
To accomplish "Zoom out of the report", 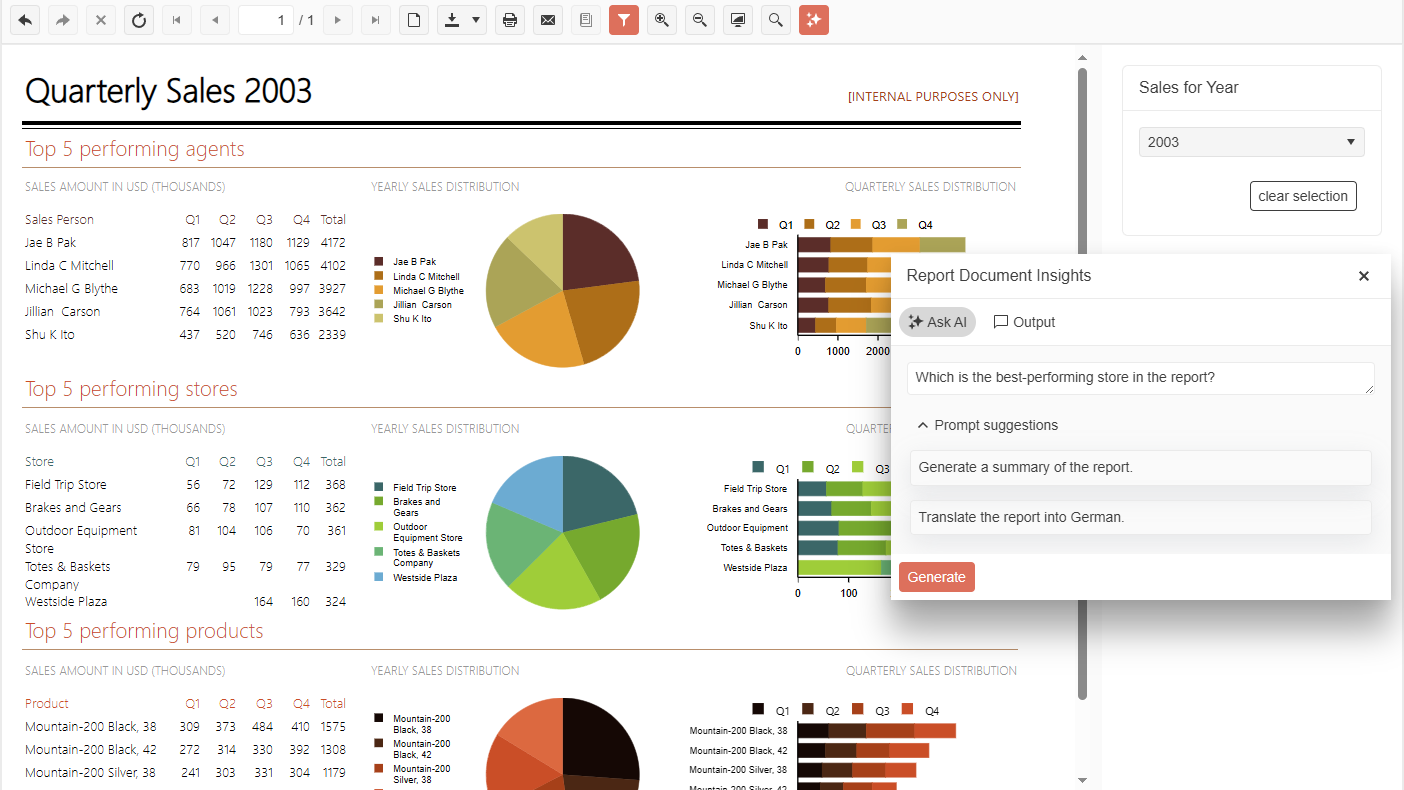I will pos(699,20).
